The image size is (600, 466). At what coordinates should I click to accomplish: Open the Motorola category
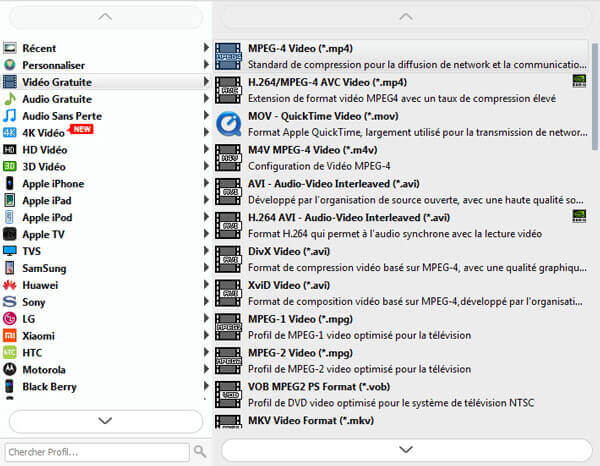tap(106, 369)
